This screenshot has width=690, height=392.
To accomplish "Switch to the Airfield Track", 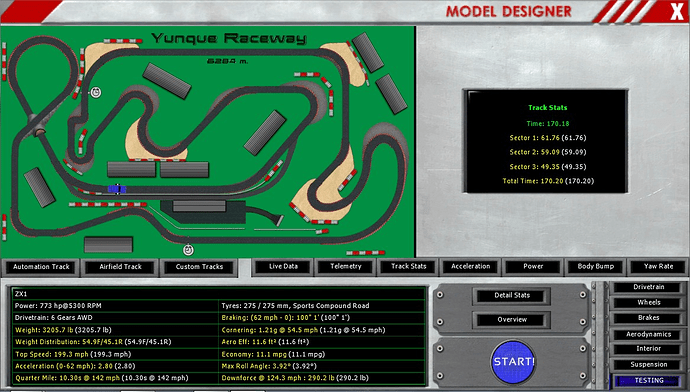I will [x=120, y=267].
